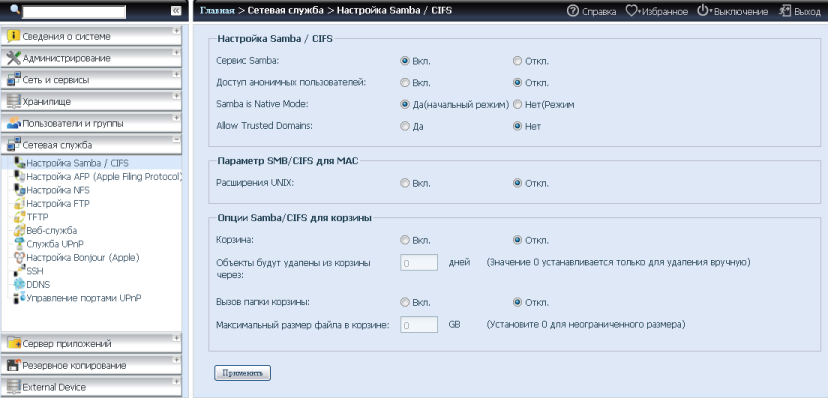Expand the Администрирование section
Image resolution: width=828 pixels, height=398 pixels.
pyautogui.click(x=176, y=52)
